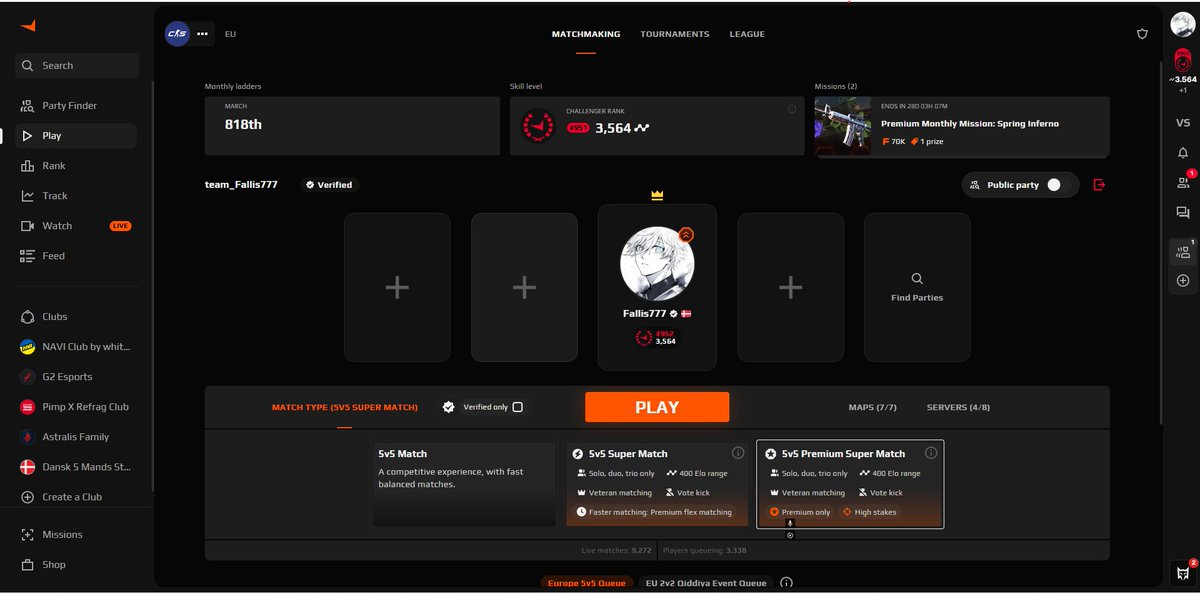Show info for 5v5 Super Match
The width and height of the screenshot is (1200, 593).
tap(738, 453)
